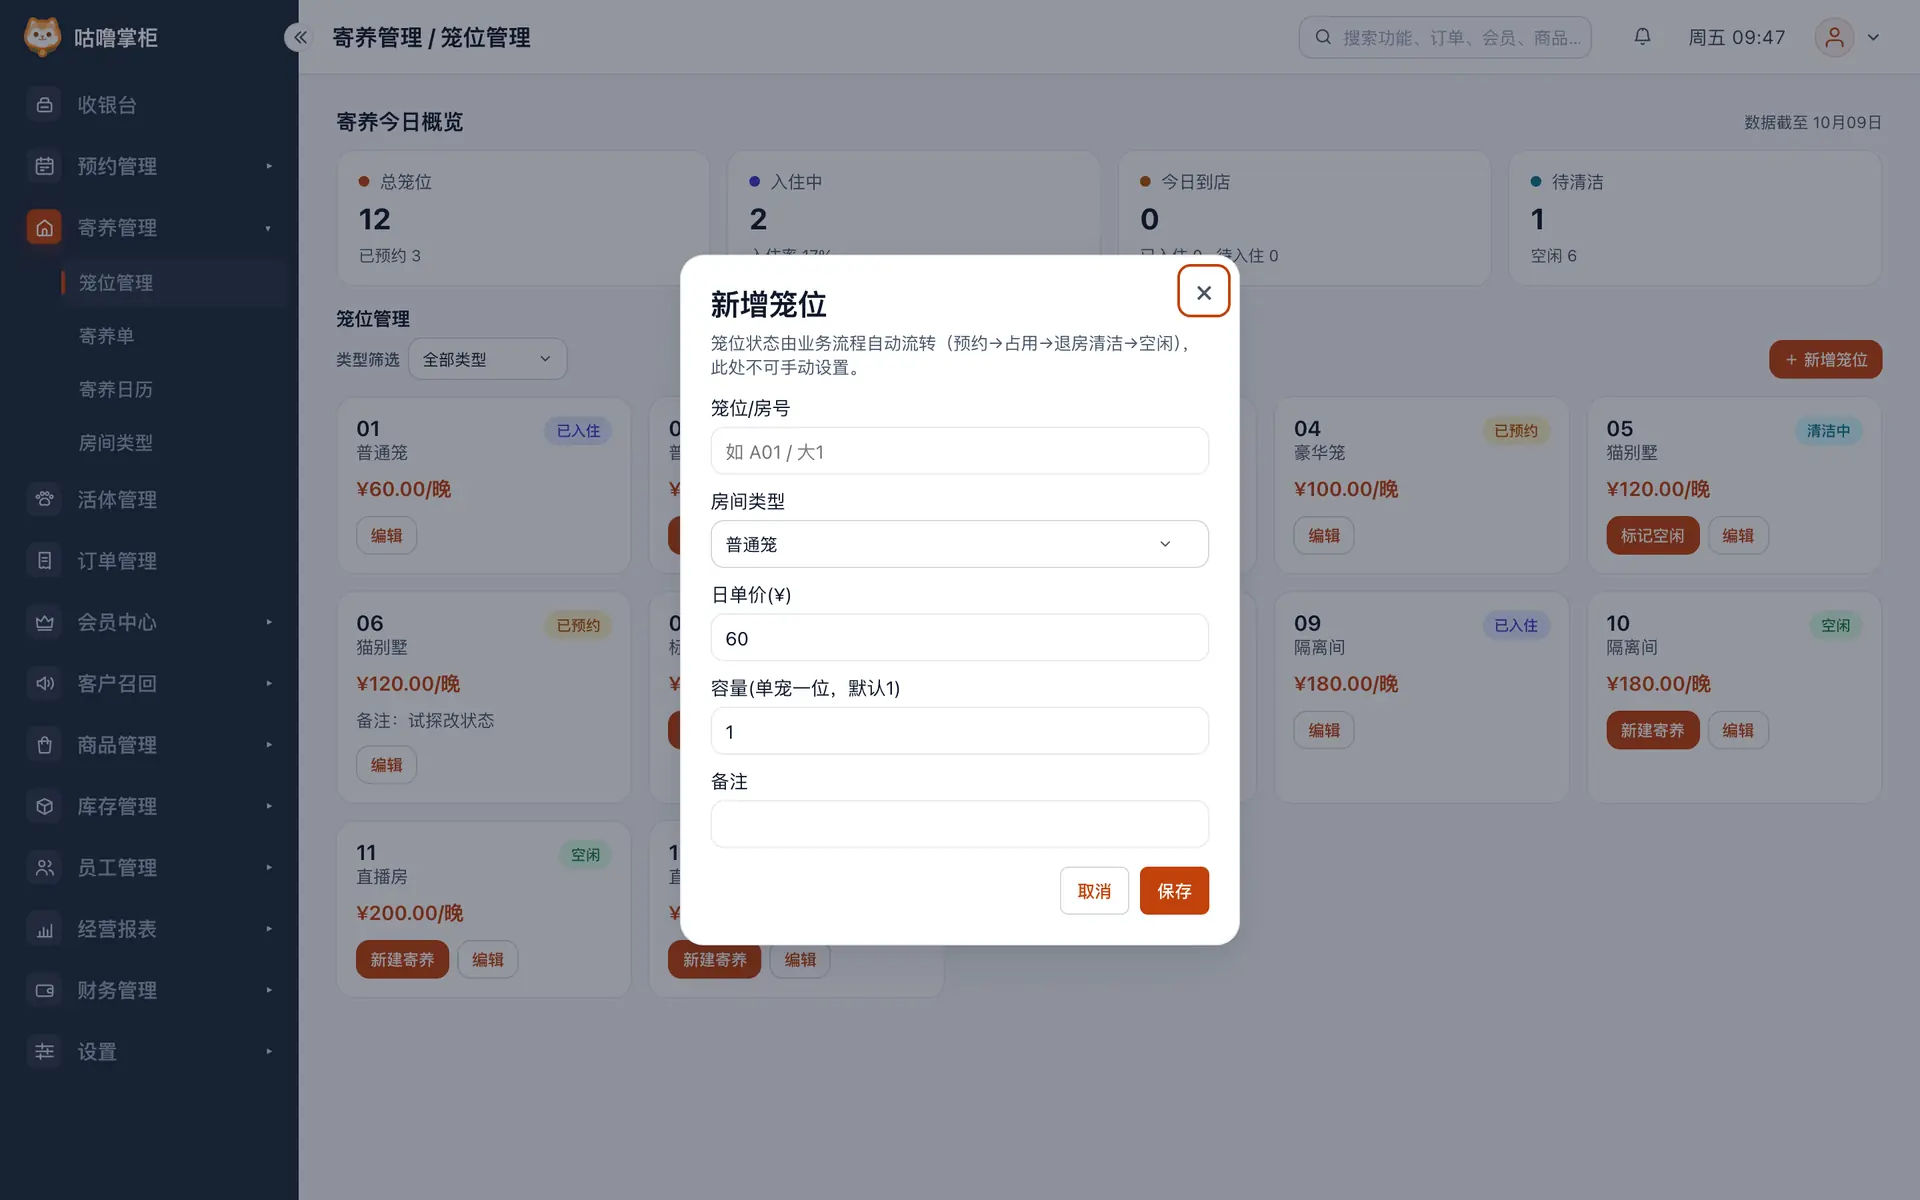The image size is (1920, 1200).
Task: Go to 寄养单 in the sidebar
Action: coord(106,336)
